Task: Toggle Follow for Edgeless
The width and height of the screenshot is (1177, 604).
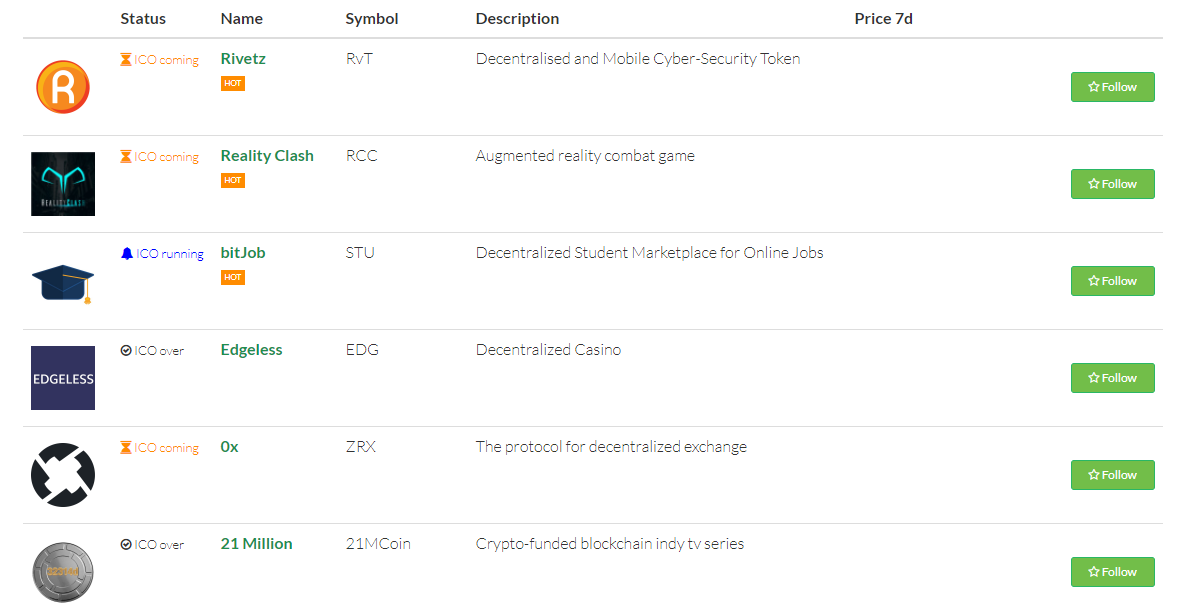Action: 1112,378
